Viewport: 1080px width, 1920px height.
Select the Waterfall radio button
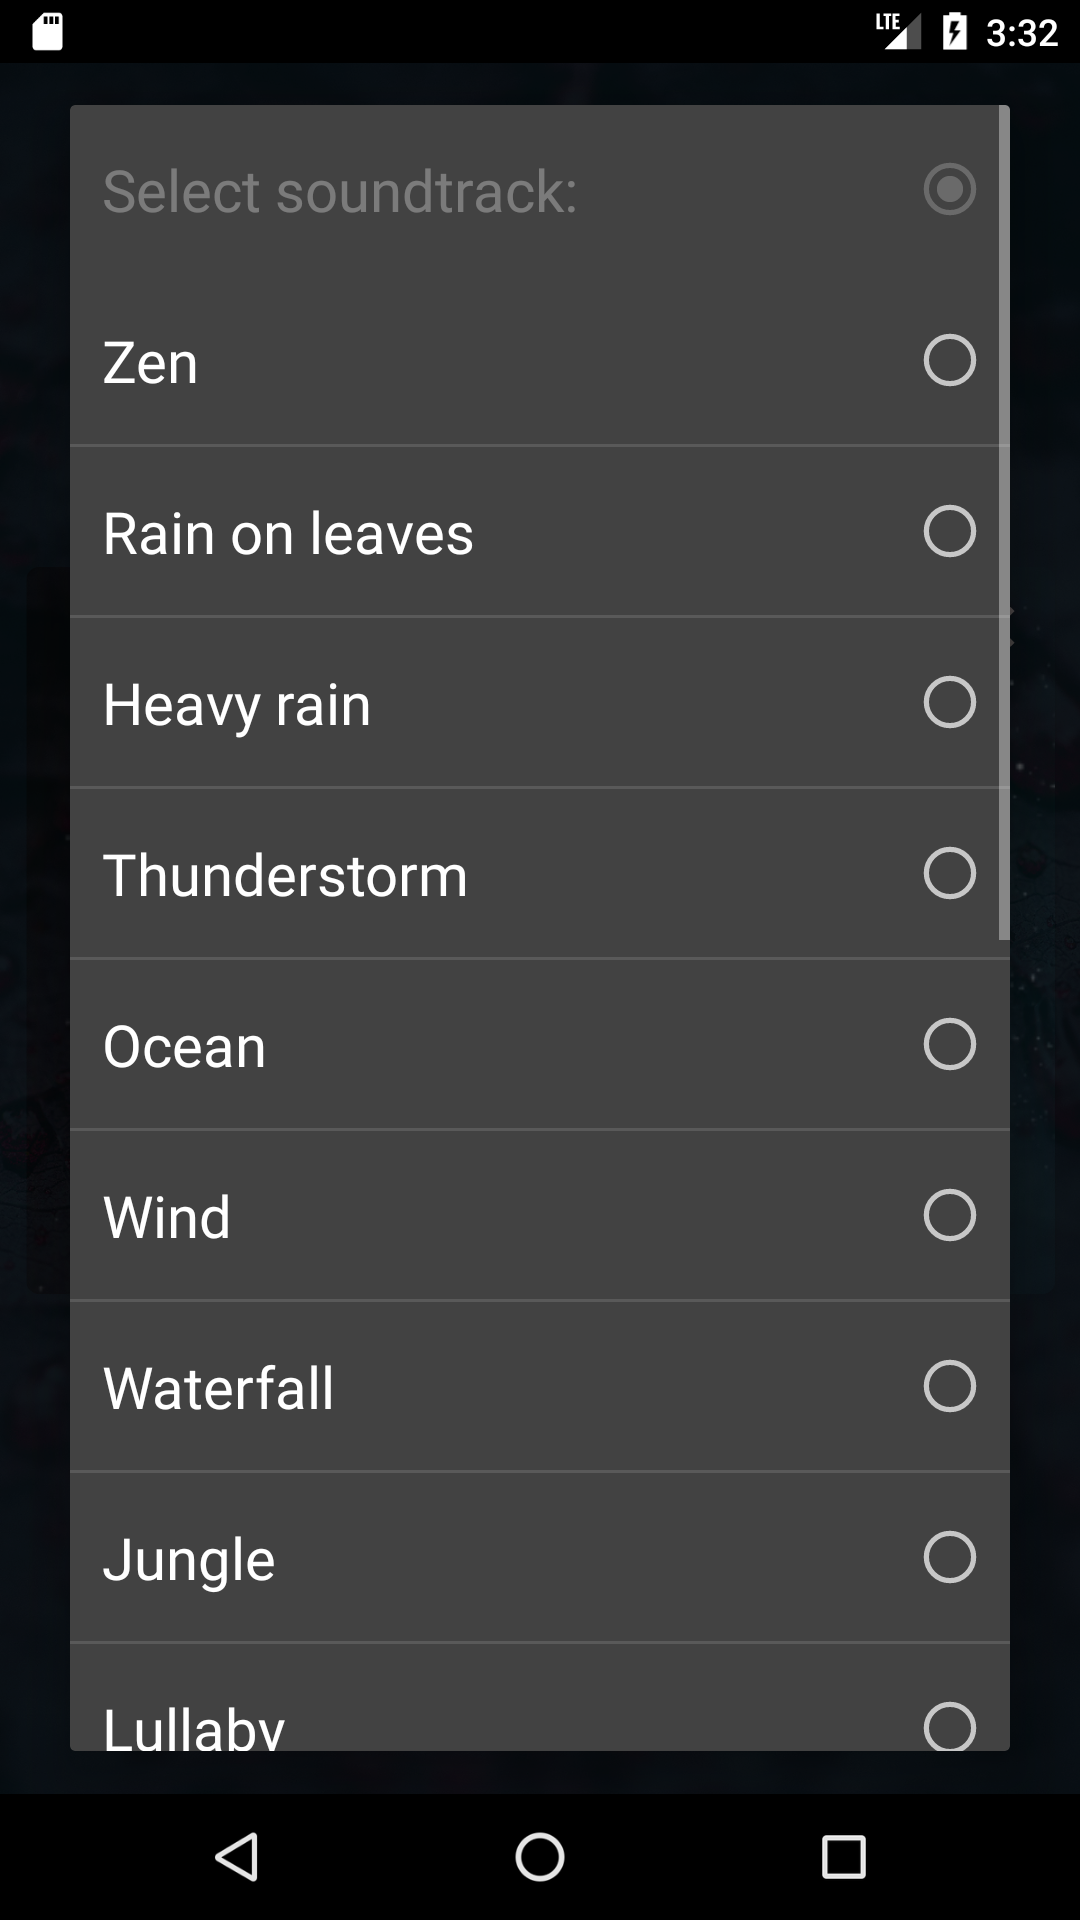pos(949,1386)
